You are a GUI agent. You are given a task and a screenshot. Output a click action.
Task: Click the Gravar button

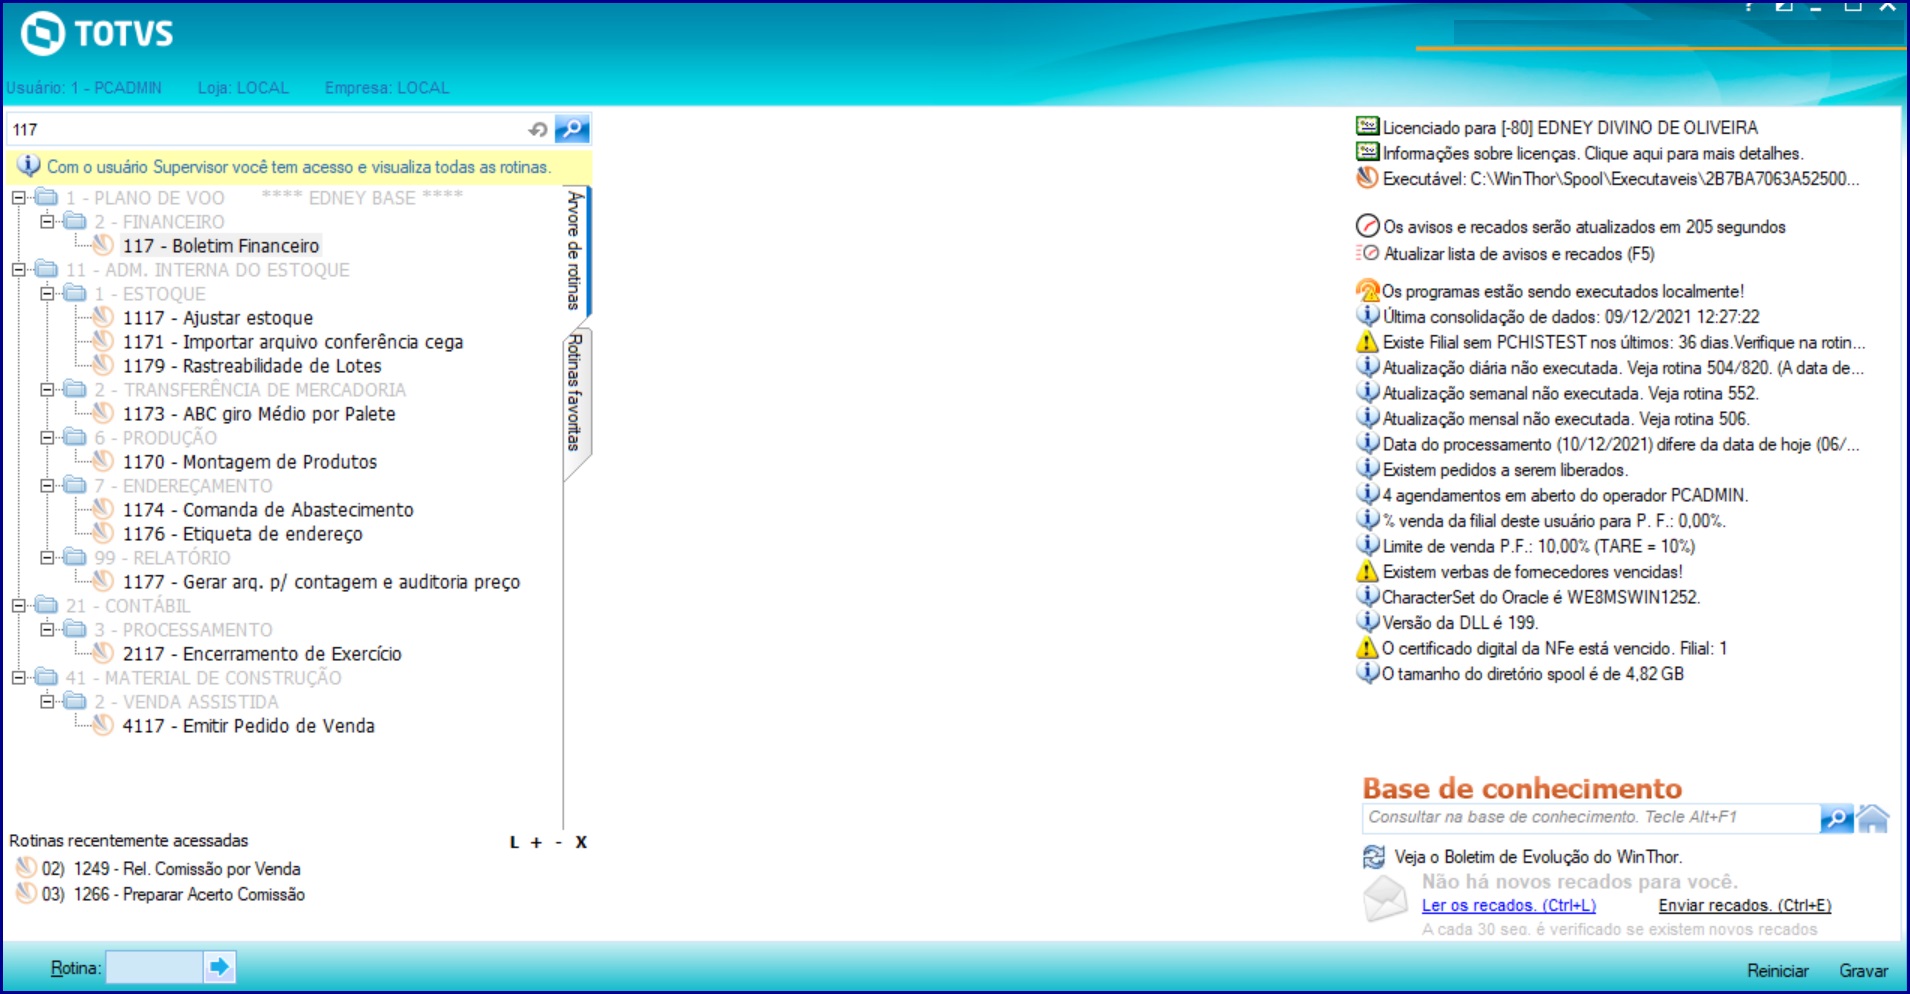pyautogui.click(x=1864, y=970)
